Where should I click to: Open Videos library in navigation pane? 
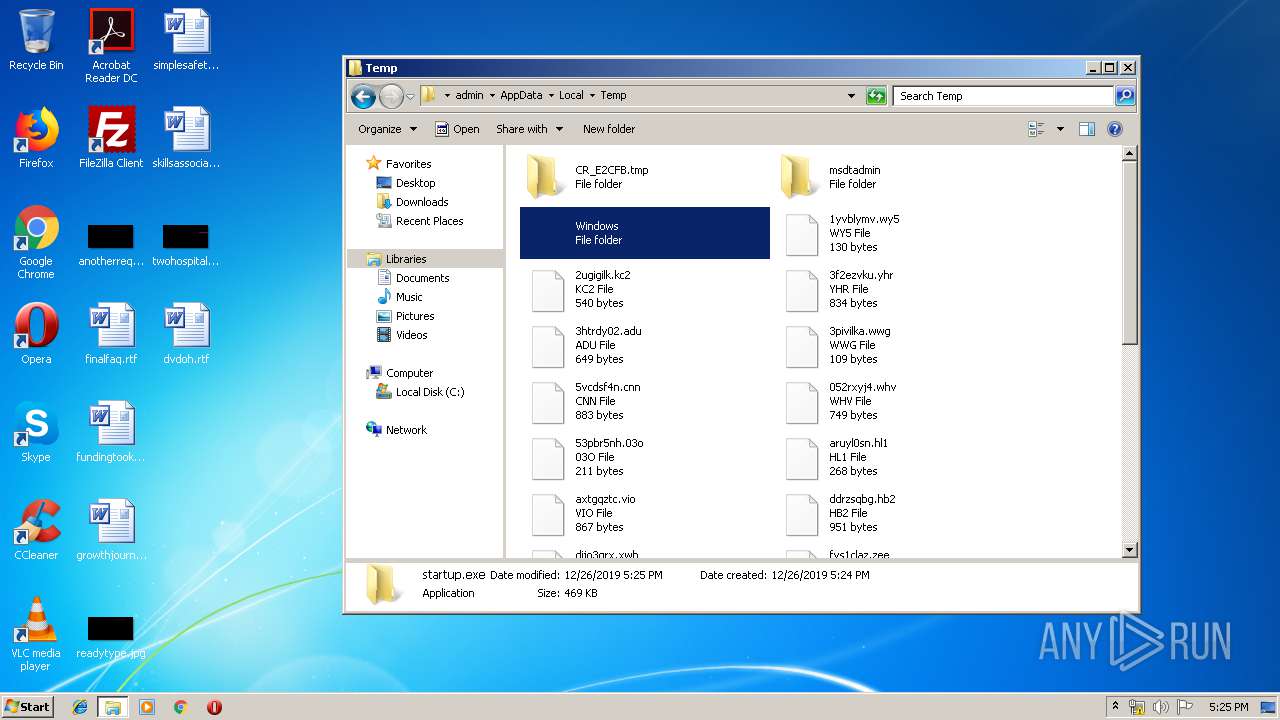click(411, 335)
